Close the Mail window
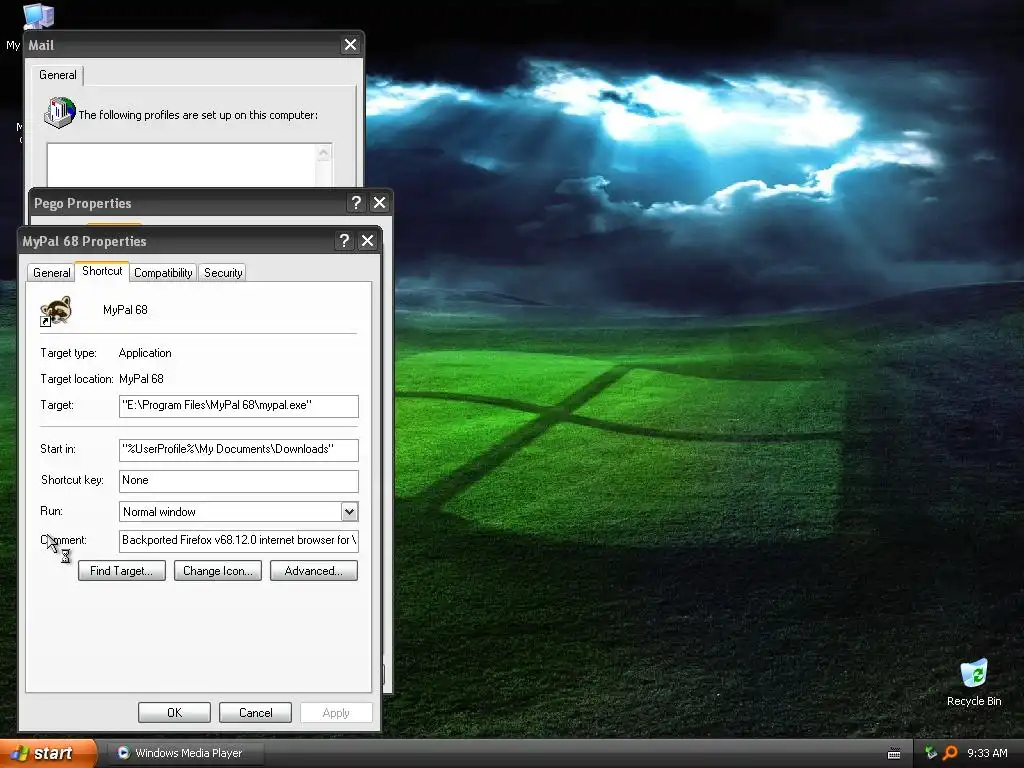The height and width of the screenshot is (768, 1024). tap(351, 44)
